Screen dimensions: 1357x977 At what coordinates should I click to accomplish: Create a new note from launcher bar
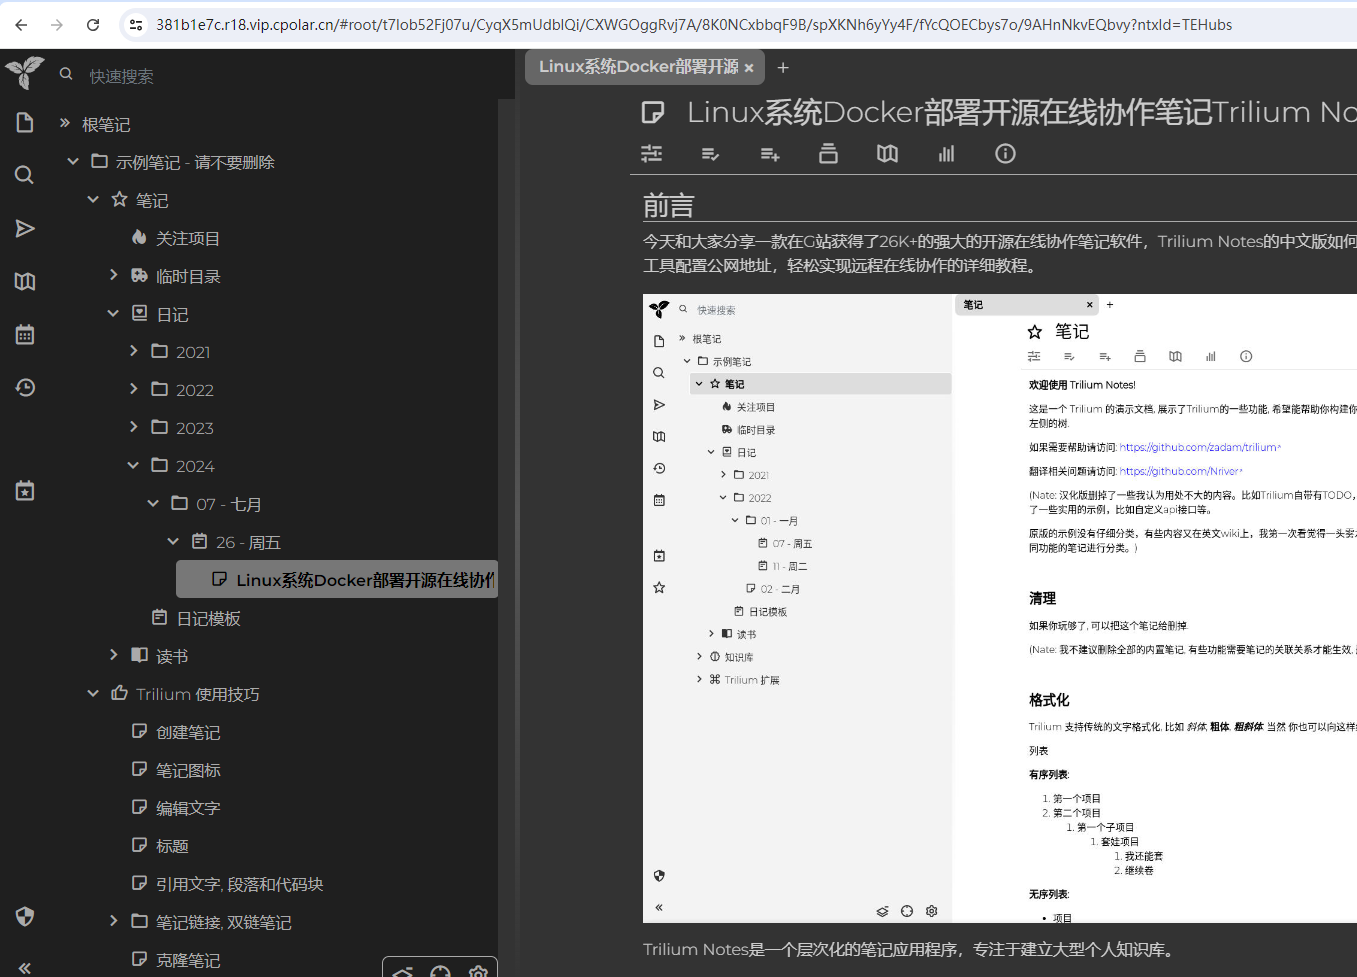[25, 123]
